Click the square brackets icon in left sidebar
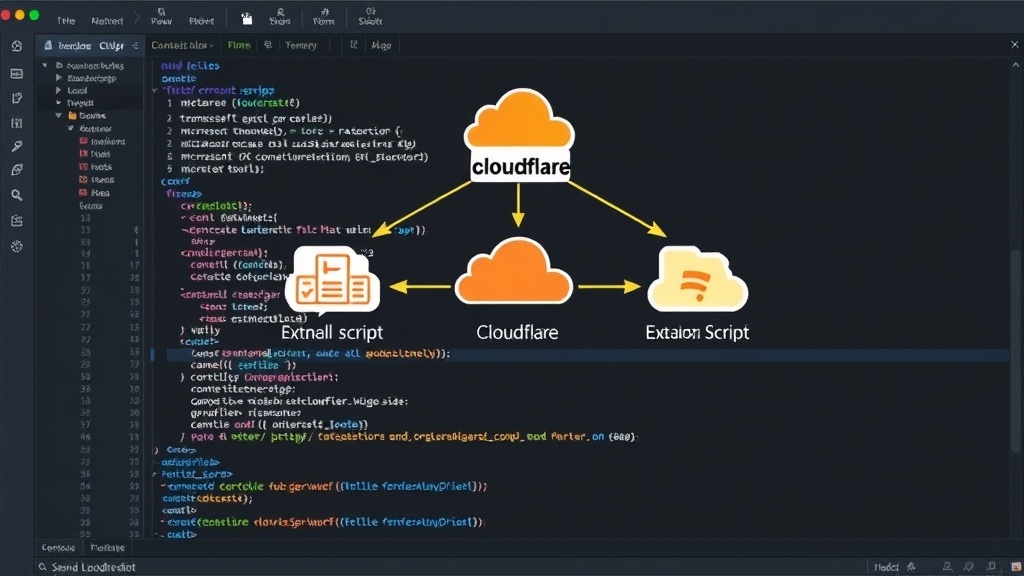Viewport: 1024px width, 576px height. [x=17, y=123]
